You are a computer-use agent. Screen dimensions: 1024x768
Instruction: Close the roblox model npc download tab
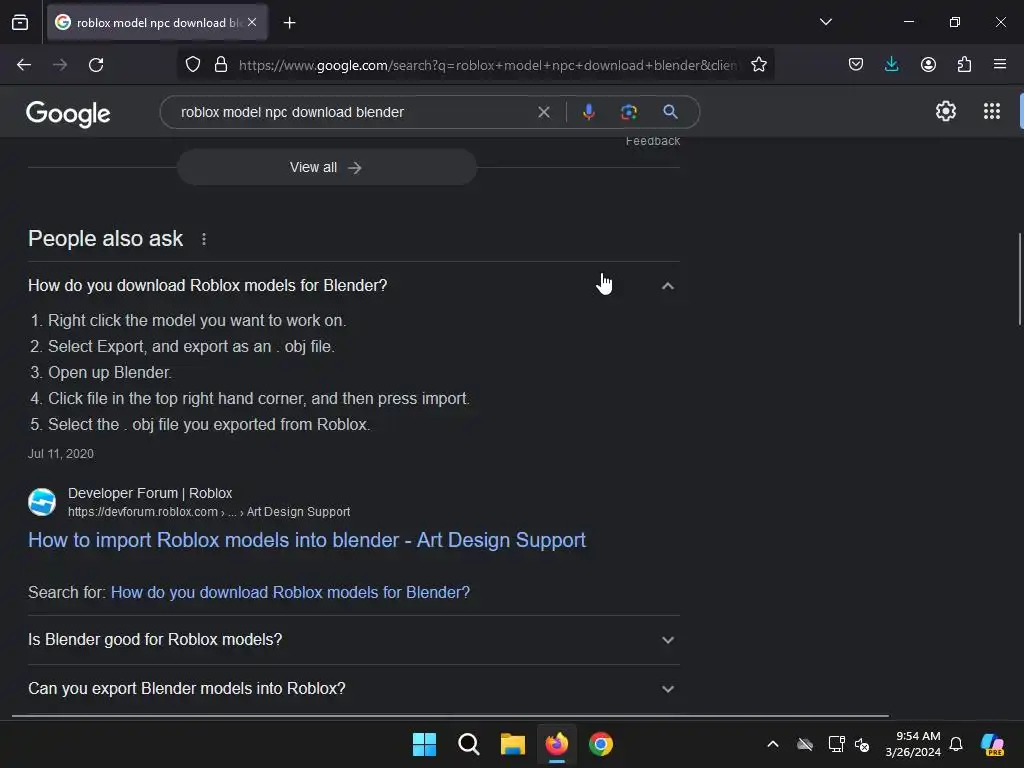tap(252, 22)
